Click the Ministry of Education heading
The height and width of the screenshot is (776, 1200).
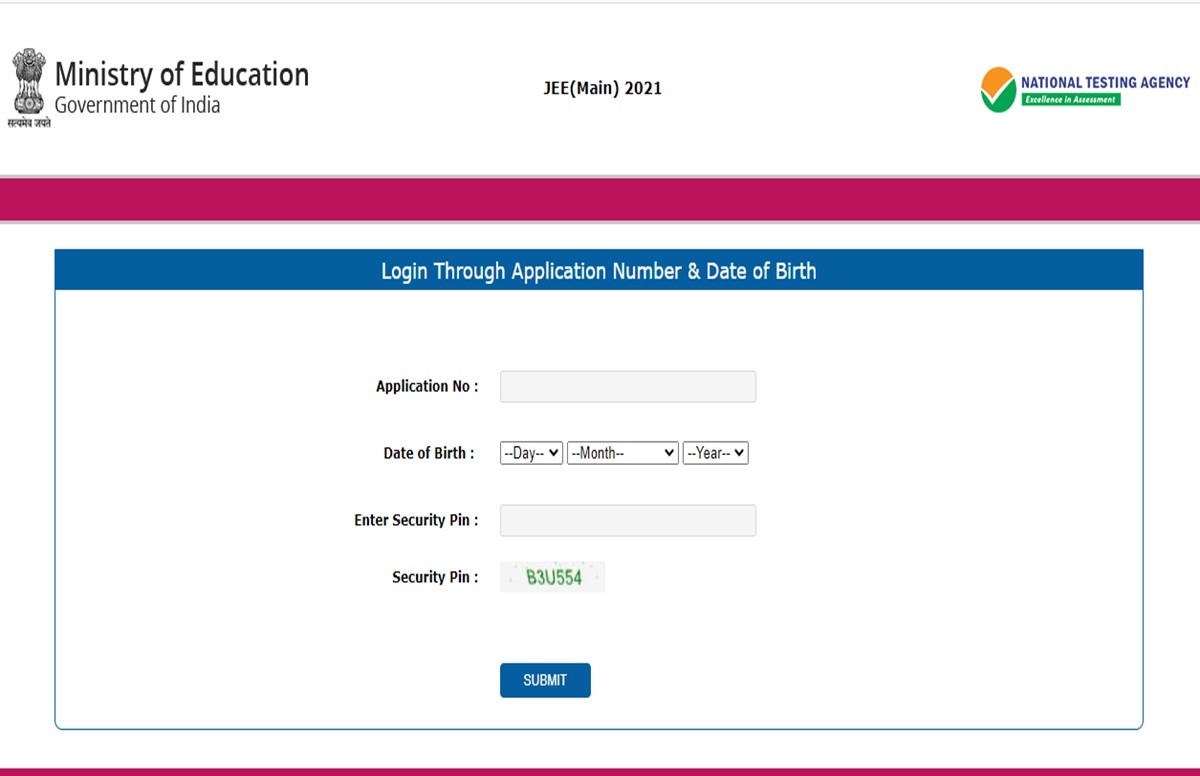(182, 75)
